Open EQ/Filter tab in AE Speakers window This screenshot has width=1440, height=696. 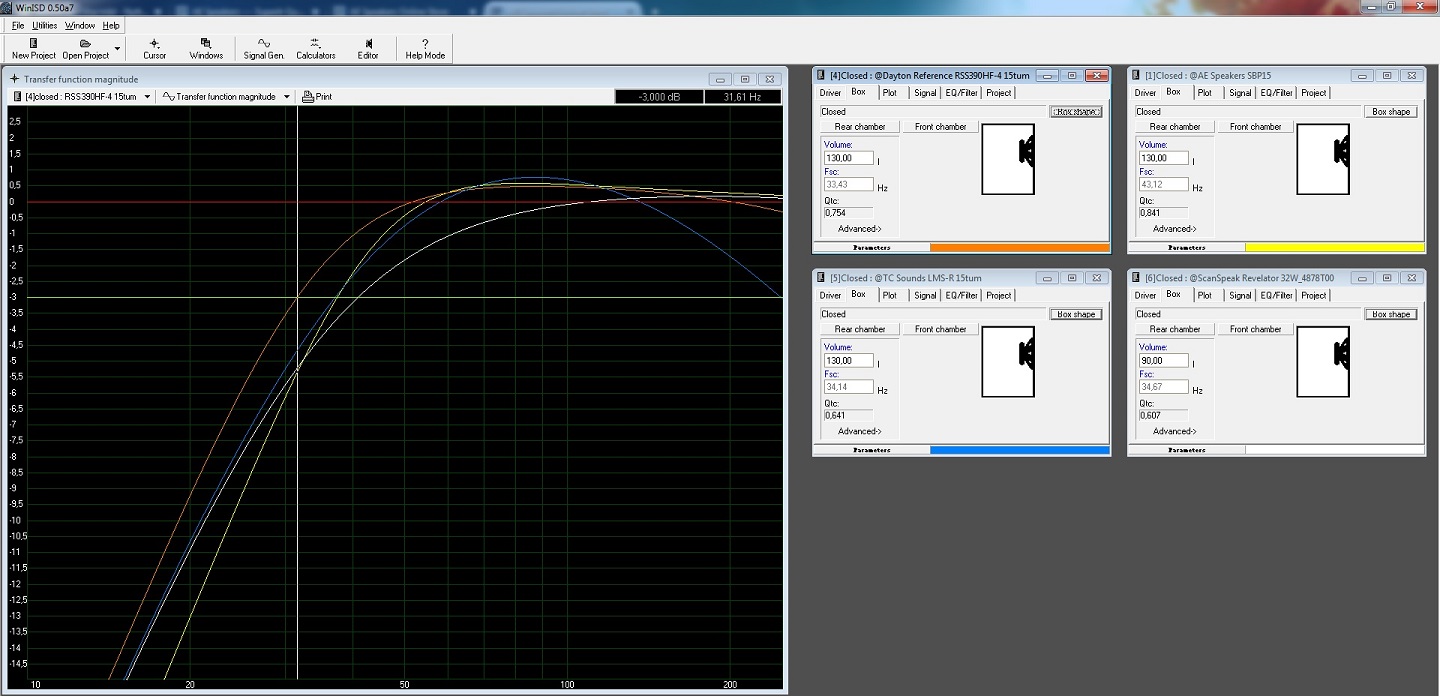pos(1277,93)
